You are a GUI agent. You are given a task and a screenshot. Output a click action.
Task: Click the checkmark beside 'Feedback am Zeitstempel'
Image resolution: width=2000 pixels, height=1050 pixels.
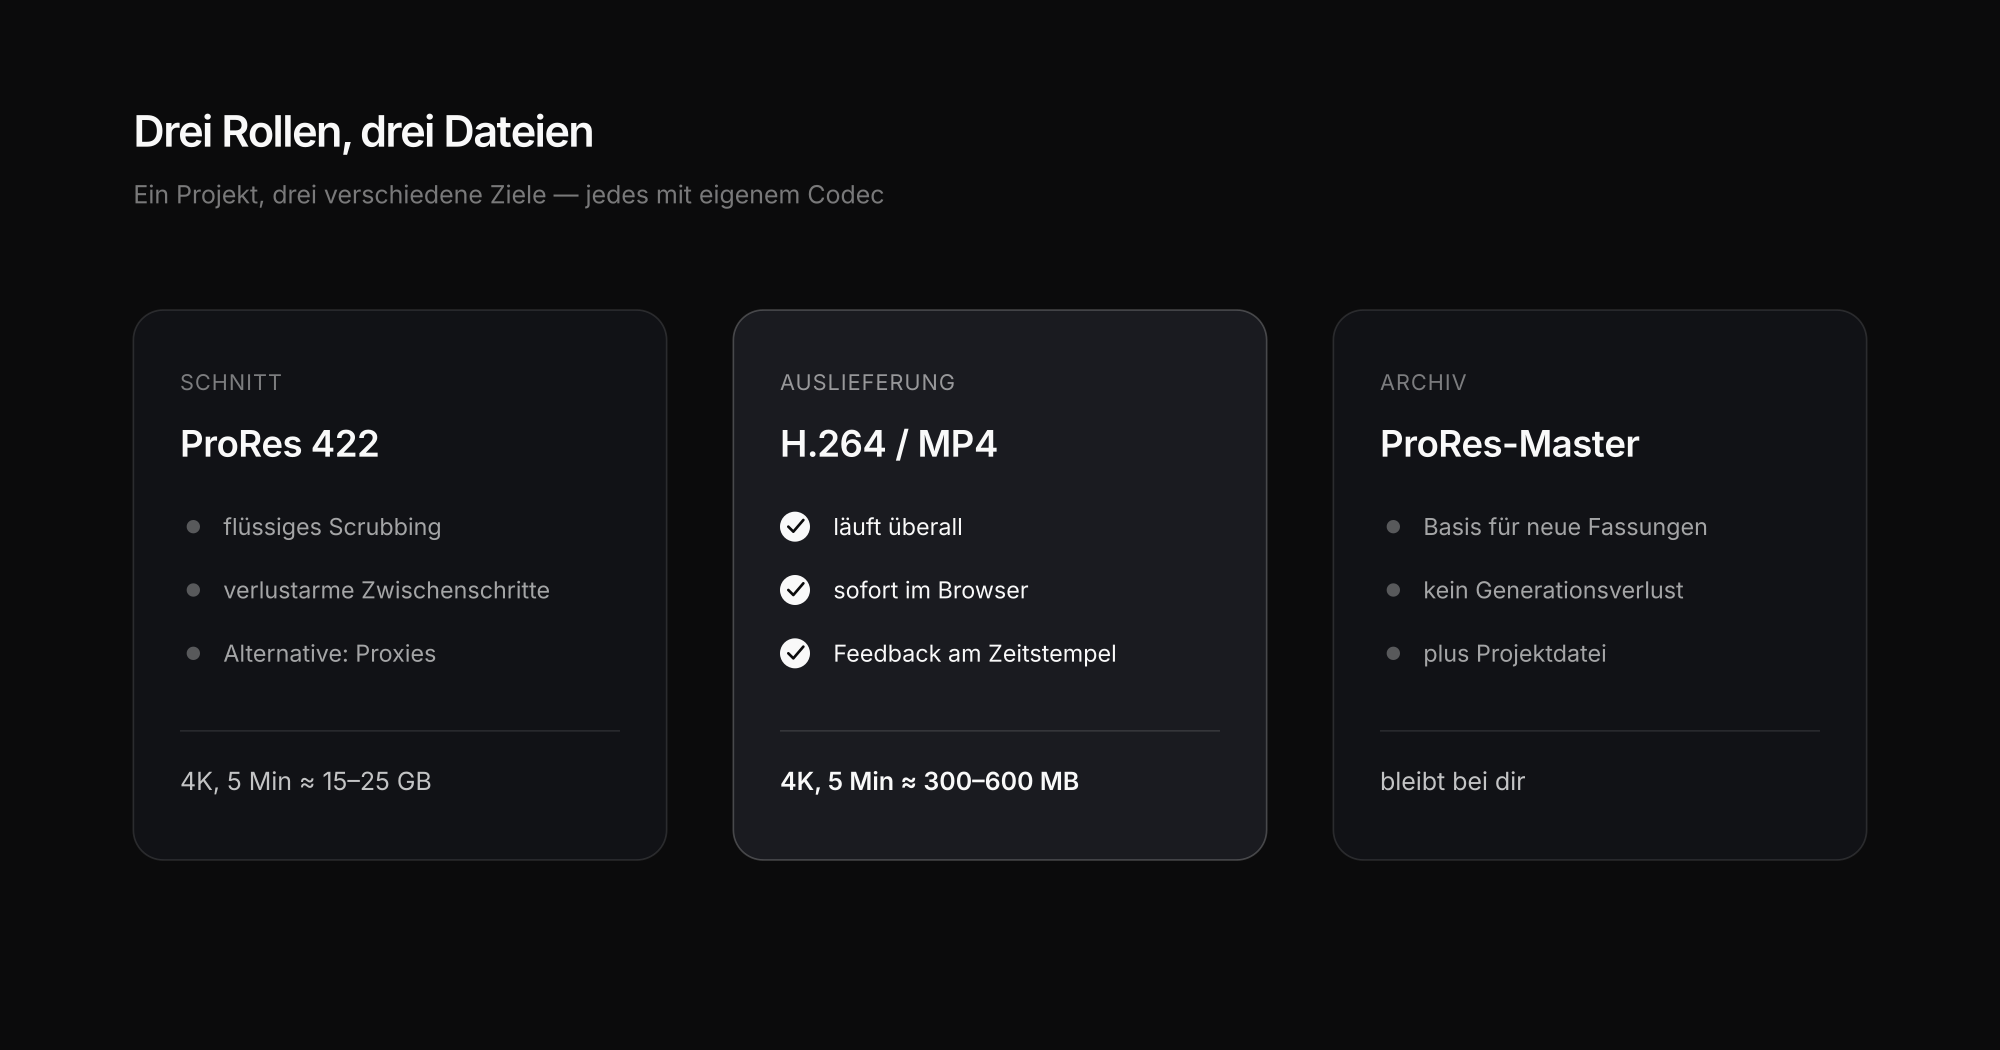pyautogui.click(x=795, y=653)
